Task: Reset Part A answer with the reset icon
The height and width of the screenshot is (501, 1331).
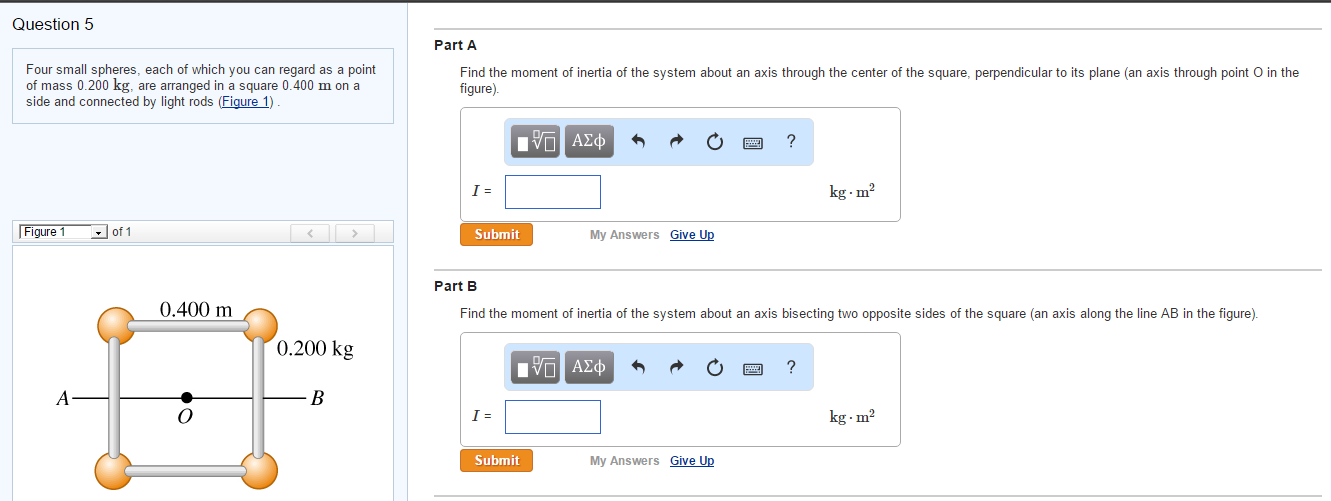Action: (x=714, y=142)
